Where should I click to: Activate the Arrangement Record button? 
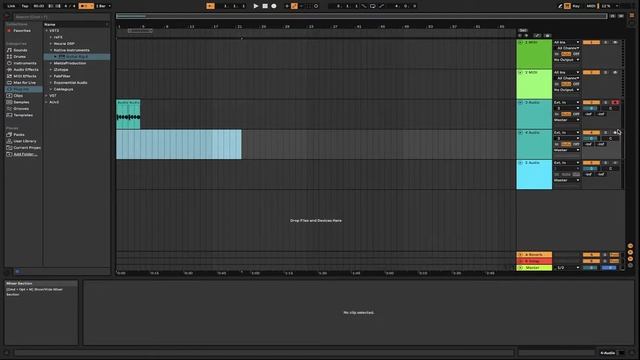[x=274, y=6]
